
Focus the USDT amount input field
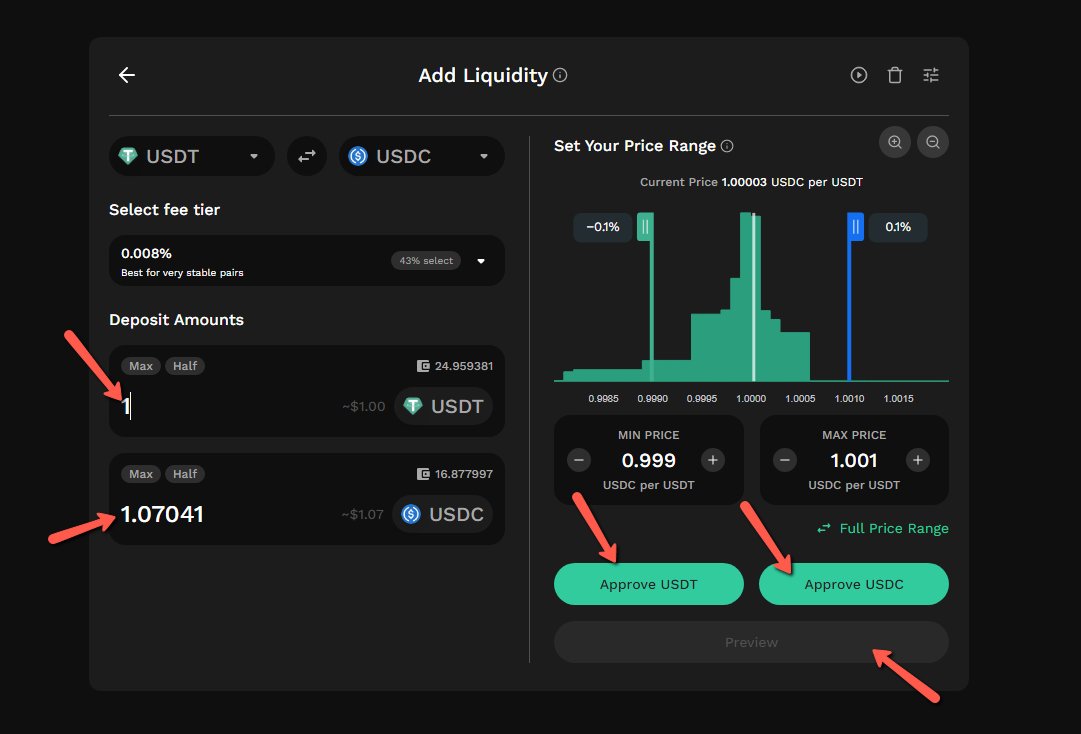(228, 406)
